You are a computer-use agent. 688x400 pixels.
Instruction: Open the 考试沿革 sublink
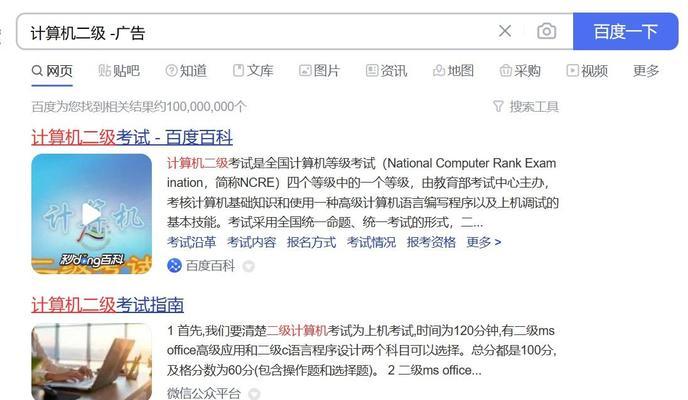pos(192,242)
